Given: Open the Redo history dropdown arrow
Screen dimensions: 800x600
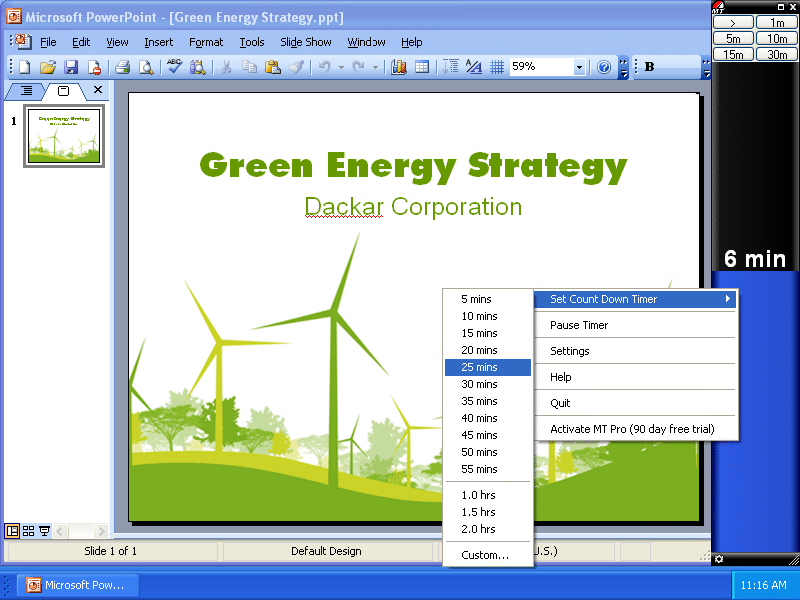Looking at the screenshot, I should (x=375, y=67).
